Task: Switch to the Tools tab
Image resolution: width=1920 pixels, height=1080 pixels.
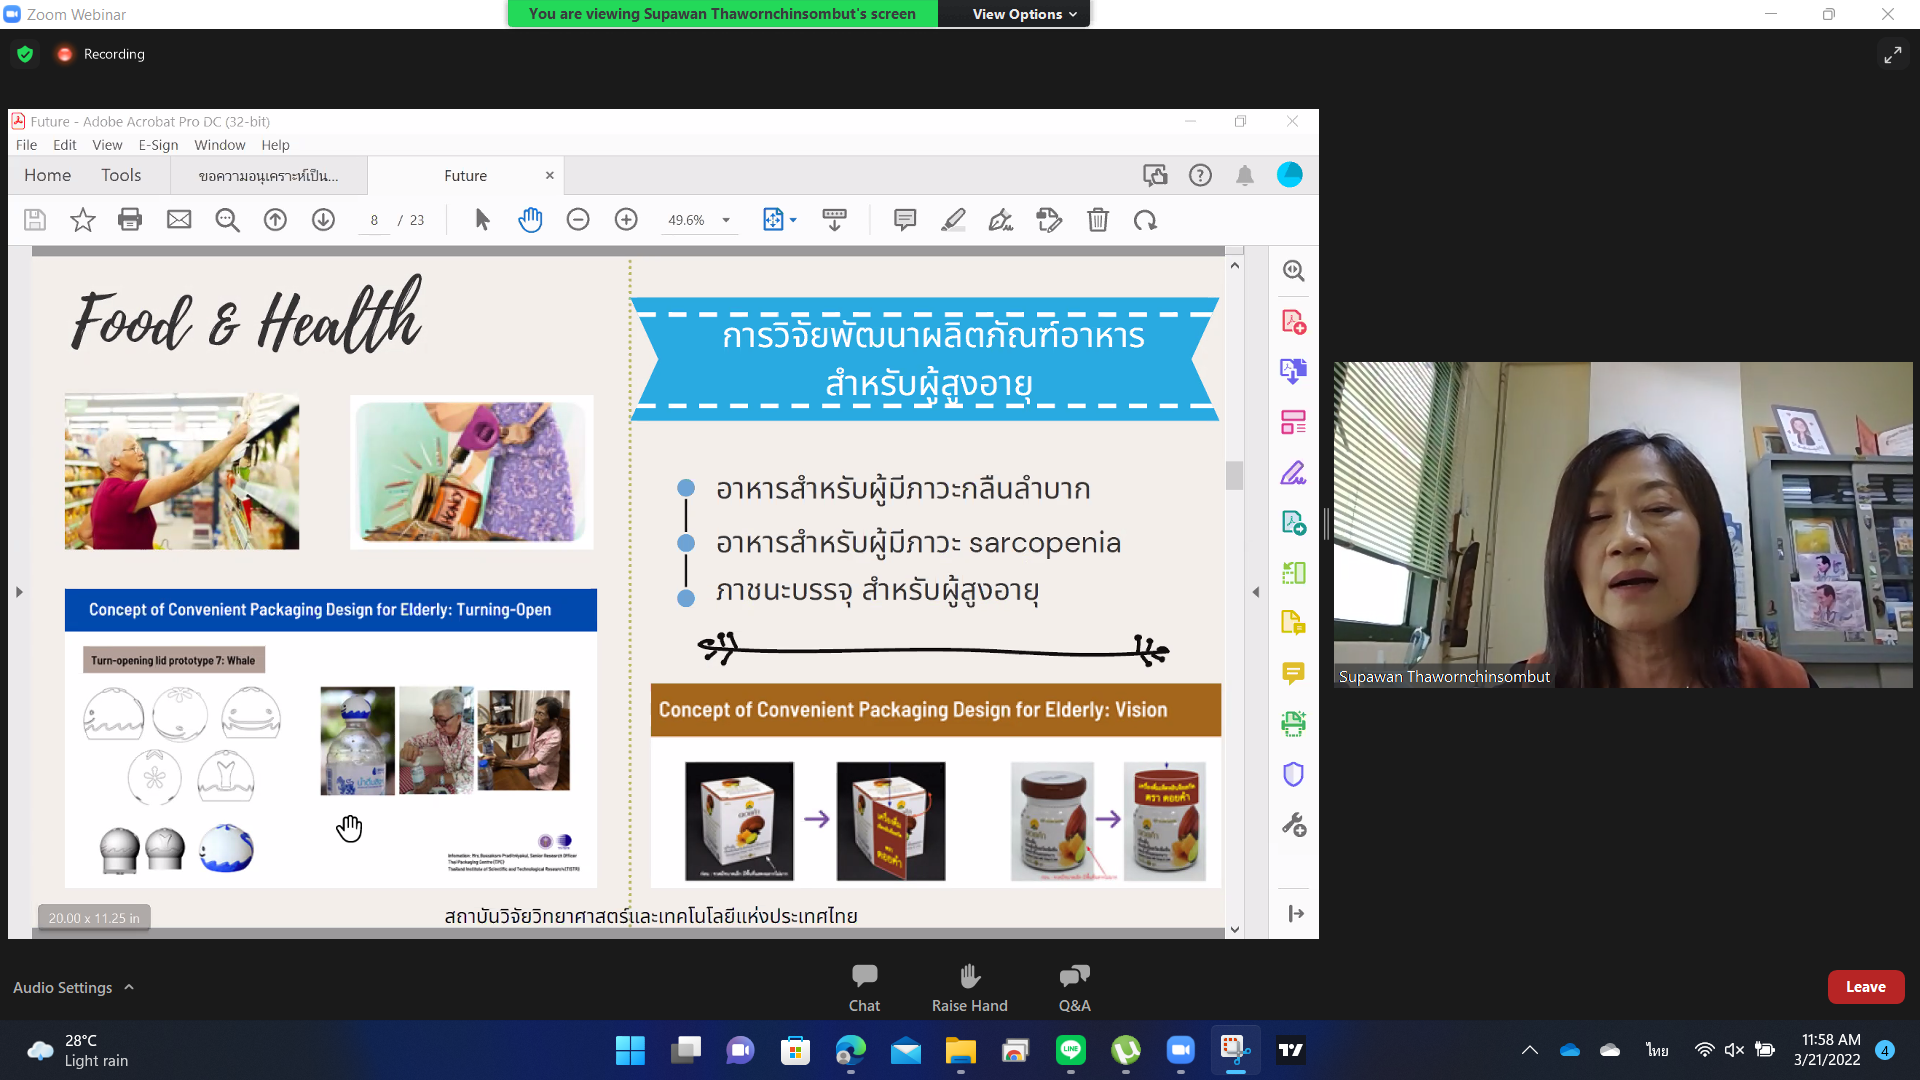Action: coord(121,175)
